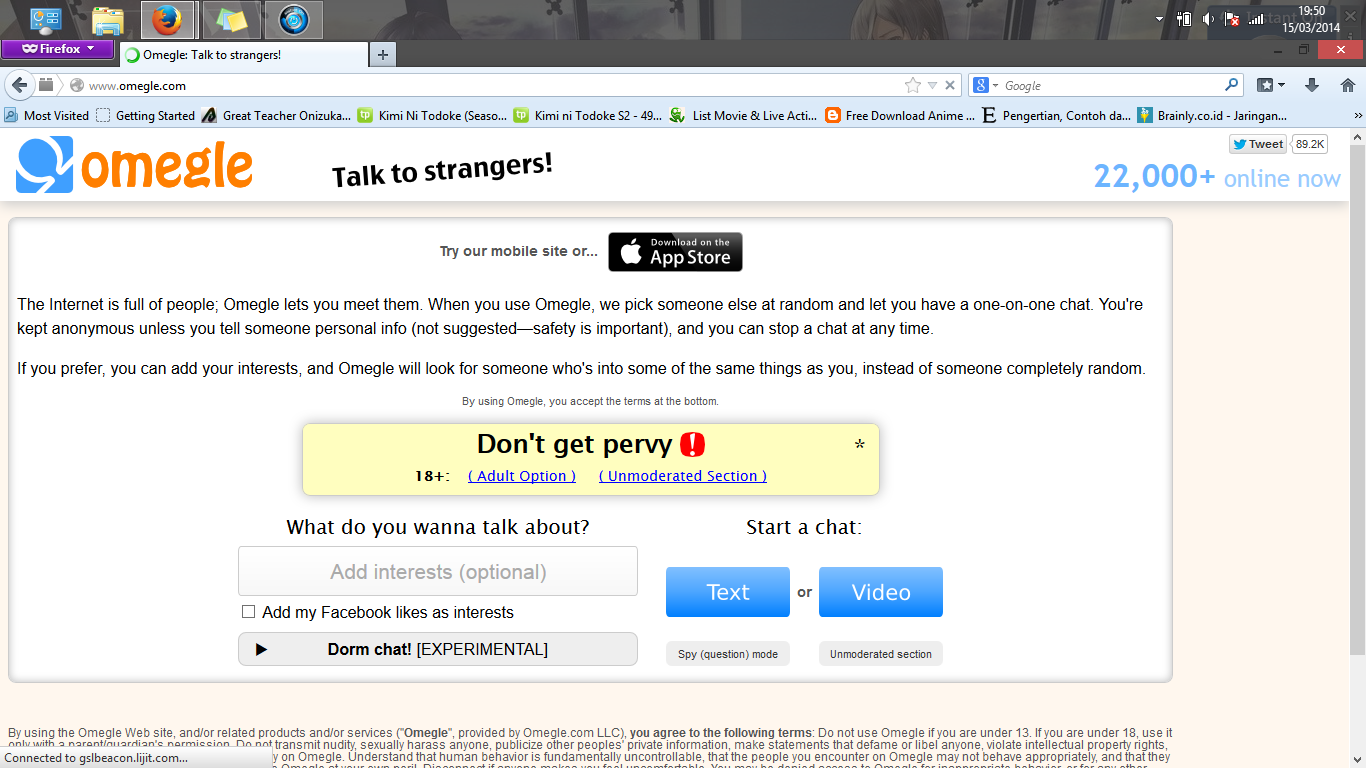
Task: Stop loading the page with the X
Action: tap(950, 86)
